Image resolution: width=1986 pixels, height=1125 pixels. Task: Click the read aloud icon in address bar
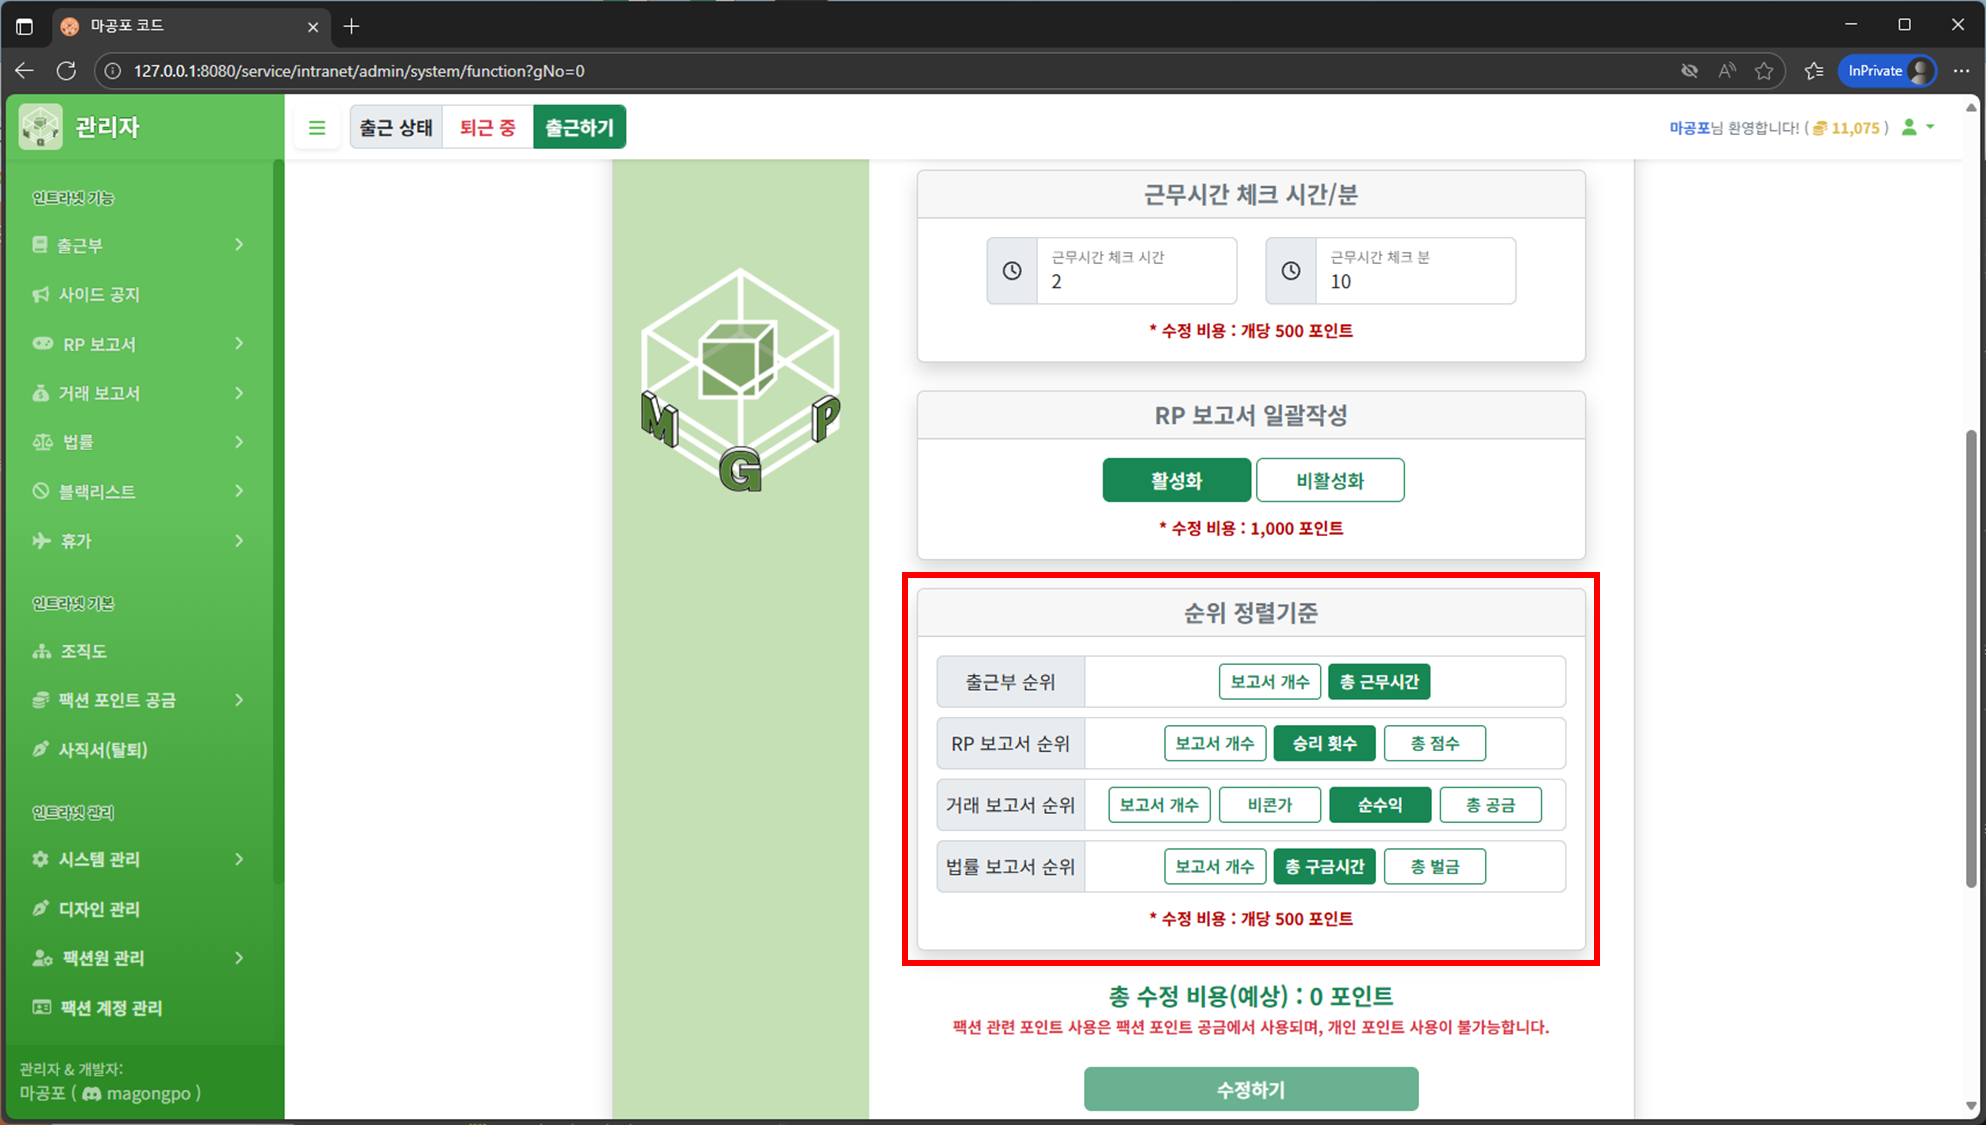click(x=1727, y=71)
